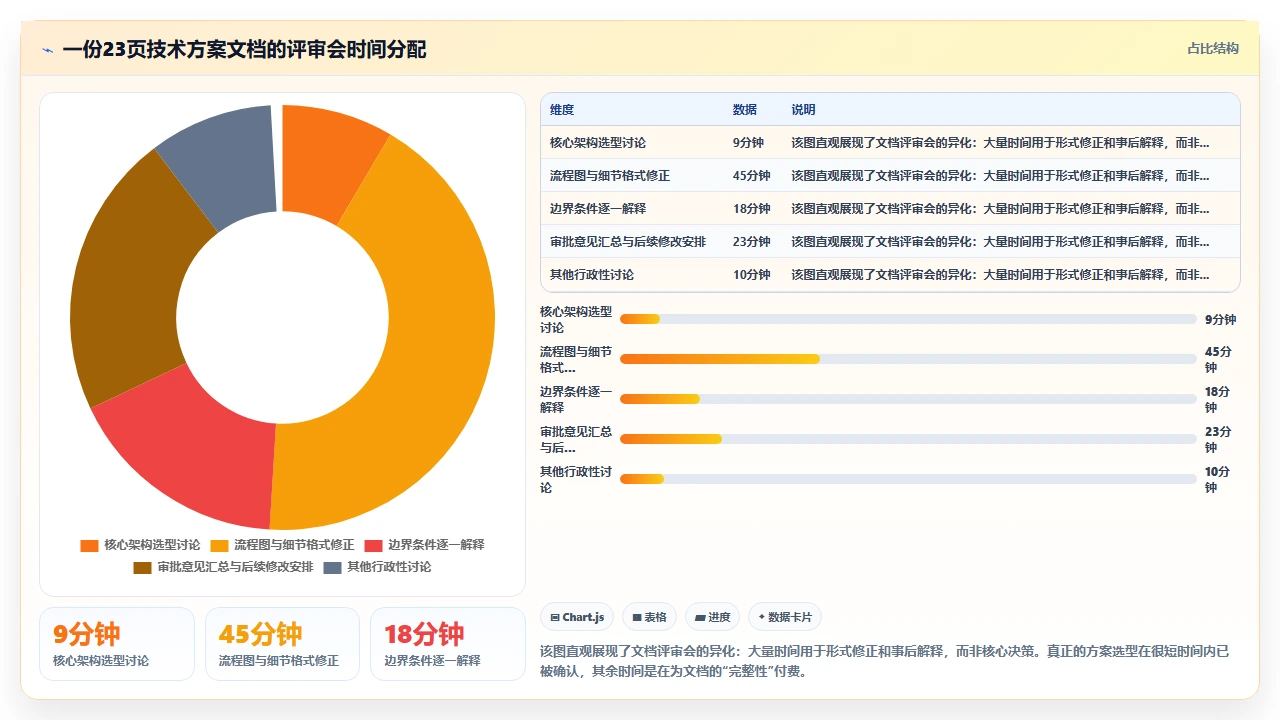Click the 45分钟 table value
The image size is (1280, 720).
pos(752,176)
